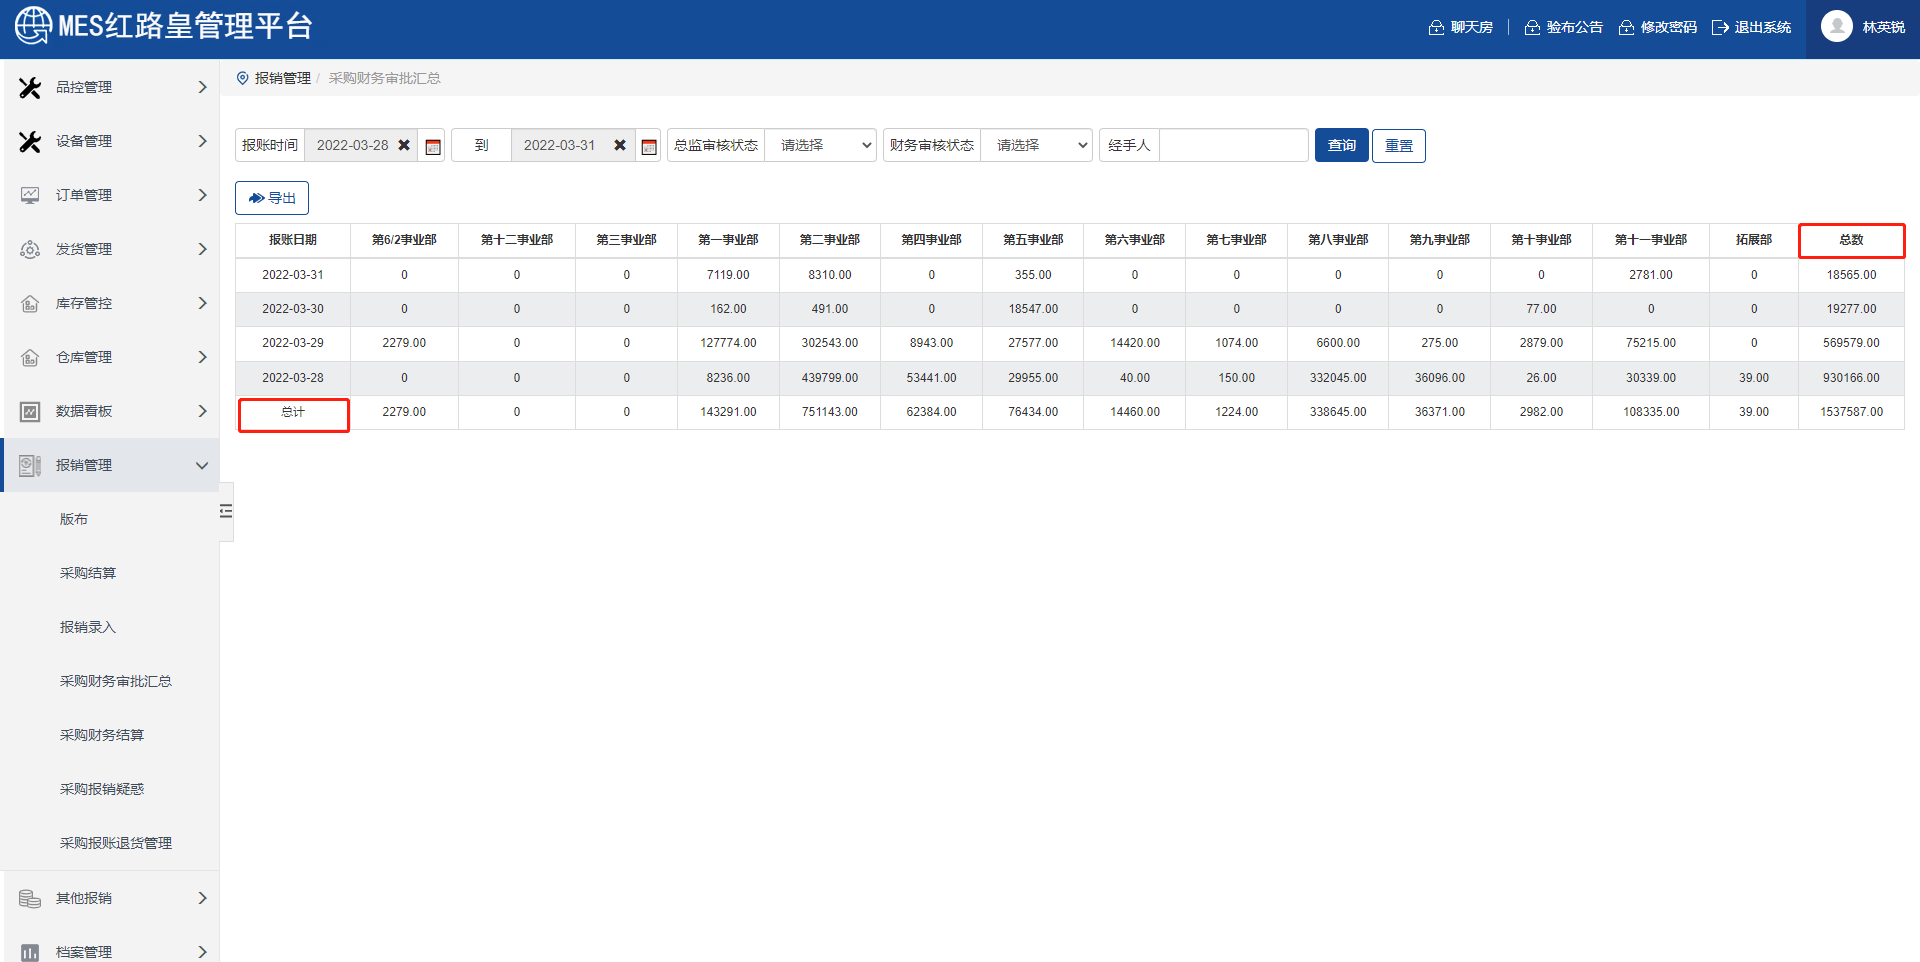This screenshot has height=962, width=1920.
Task: Click the sidebar collapse handle icon
Action: [x=226, y=511]
